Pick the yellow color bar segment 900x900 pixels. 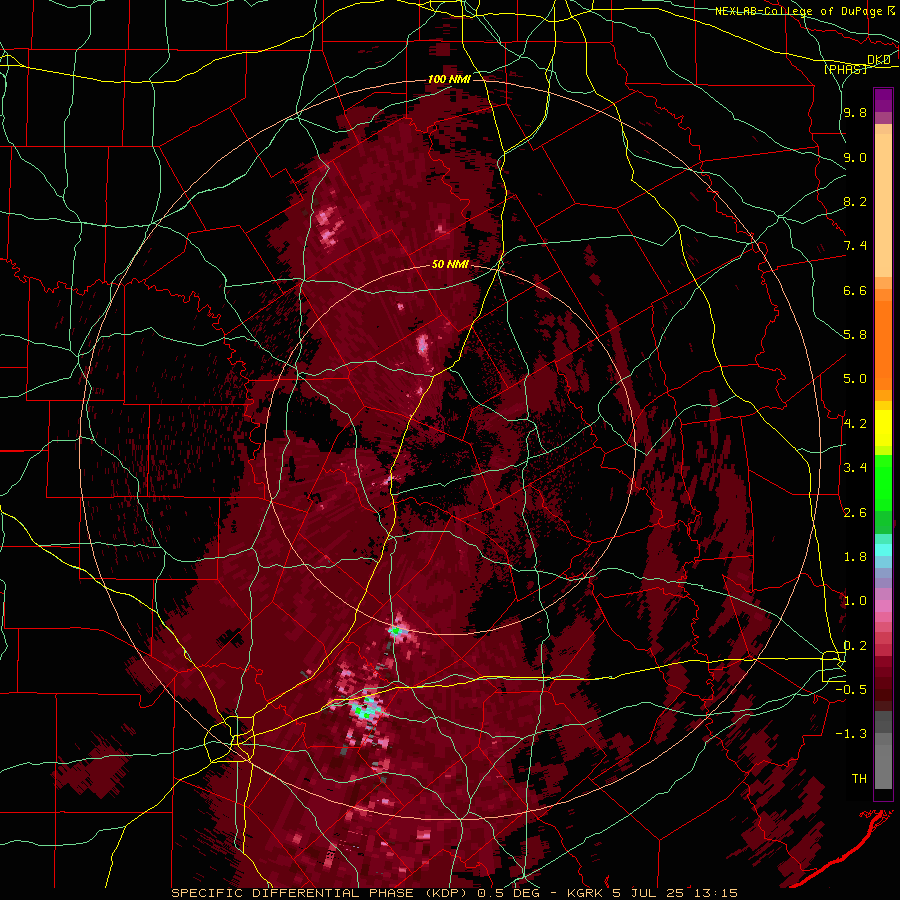tap(883, 428)
